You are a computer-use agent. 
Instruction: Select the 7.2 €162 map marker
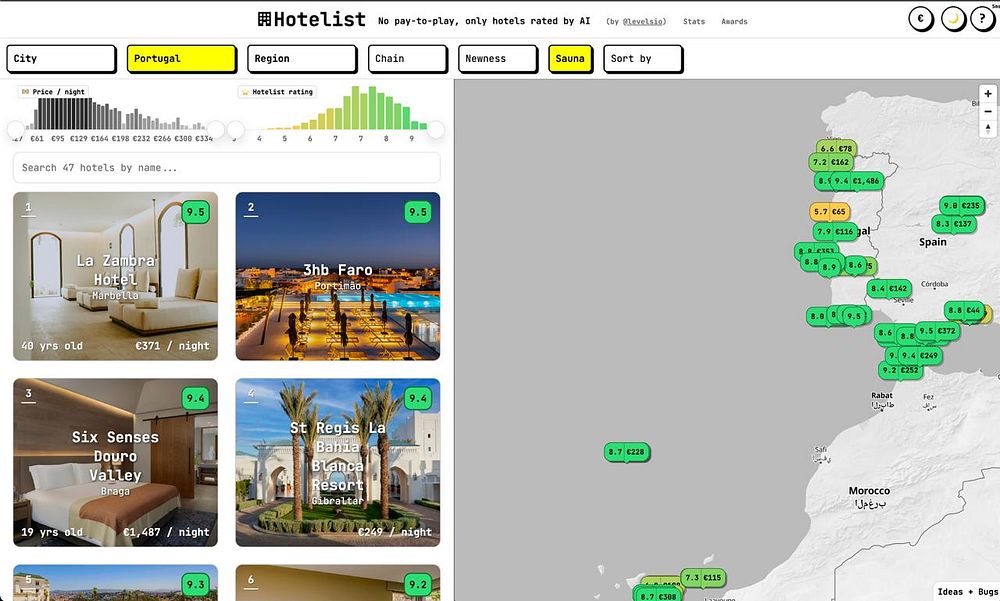(832, 162)
